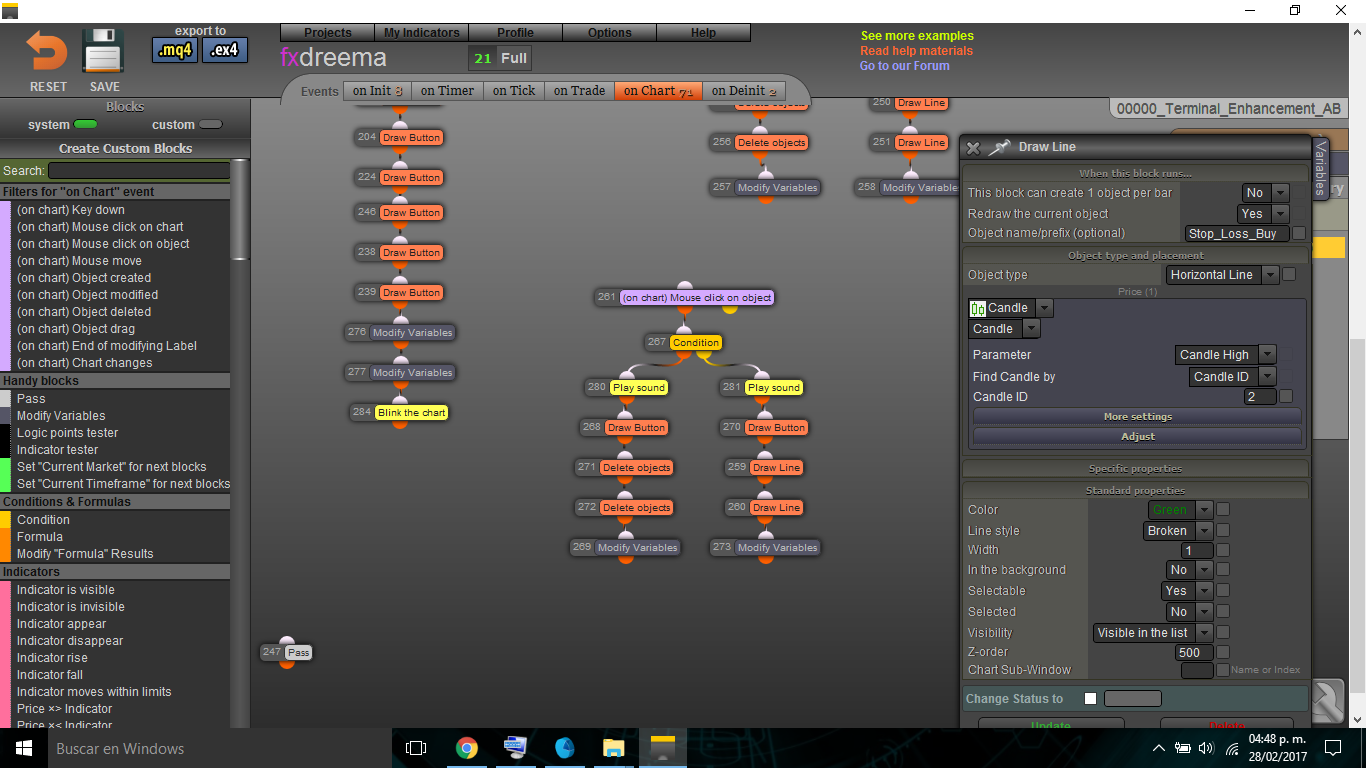Select Draw Line block 259
The image size is (1366, 768).
tap(776, 467)
